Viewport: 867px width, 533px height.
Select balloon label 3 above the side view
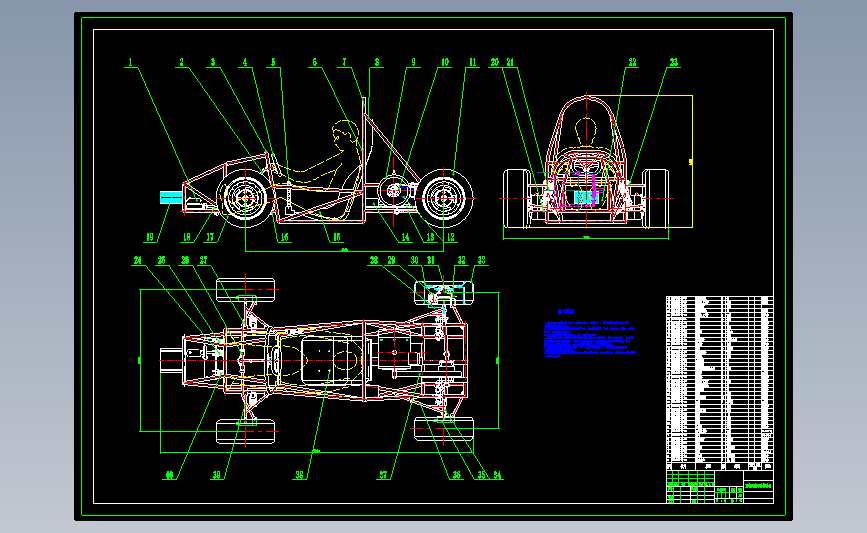point(213,62)
